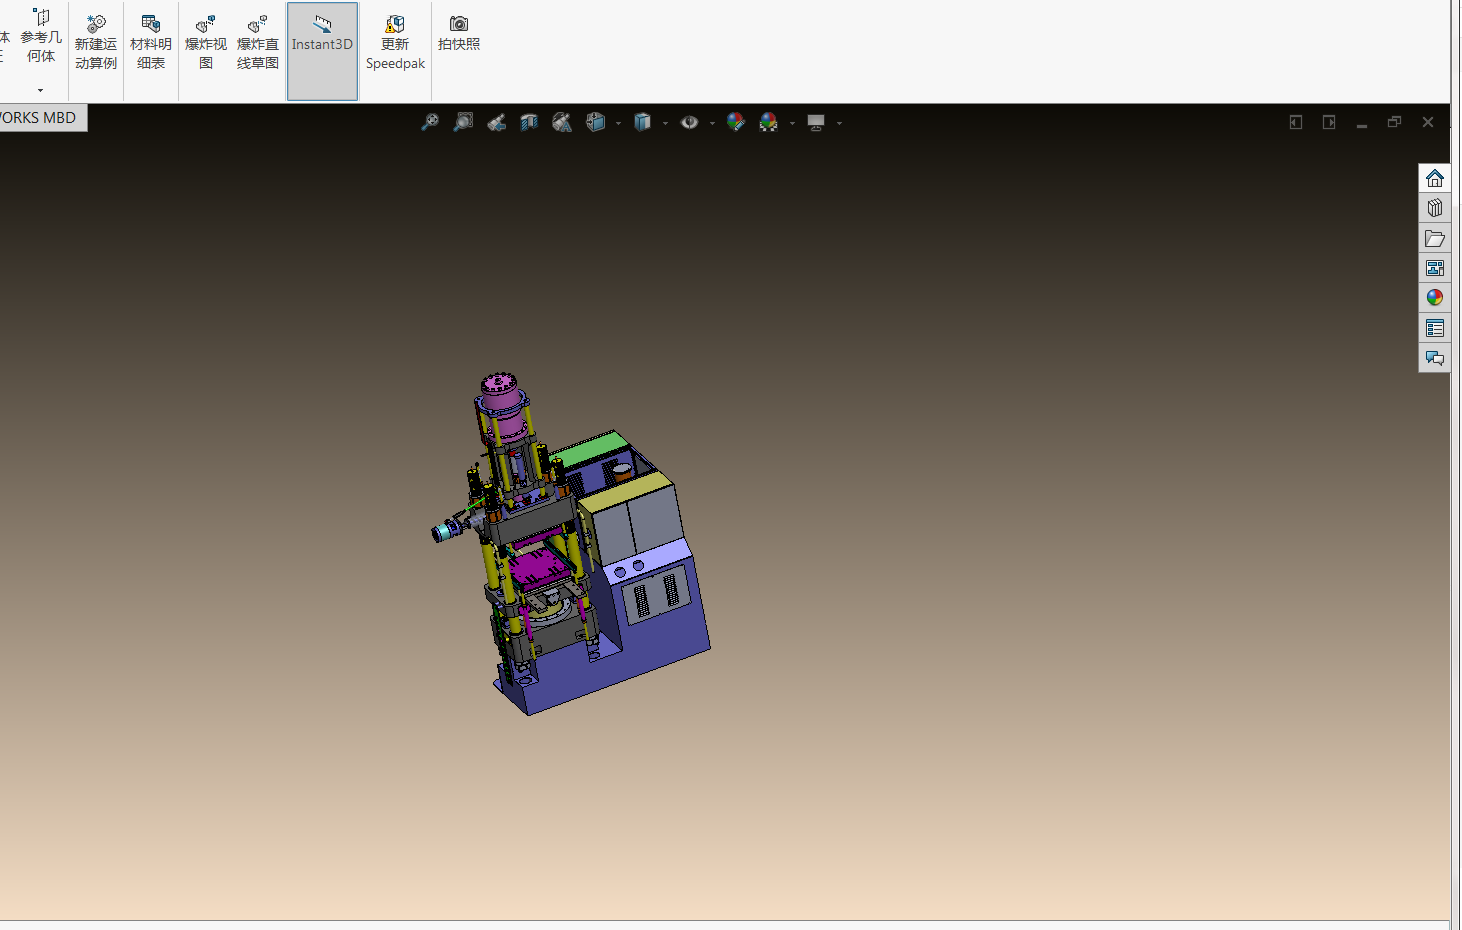Click the Take Snapshot camera button
The width and height of the screenshot is (1462, 930).
pyautogui.click(x=459, y=35)
